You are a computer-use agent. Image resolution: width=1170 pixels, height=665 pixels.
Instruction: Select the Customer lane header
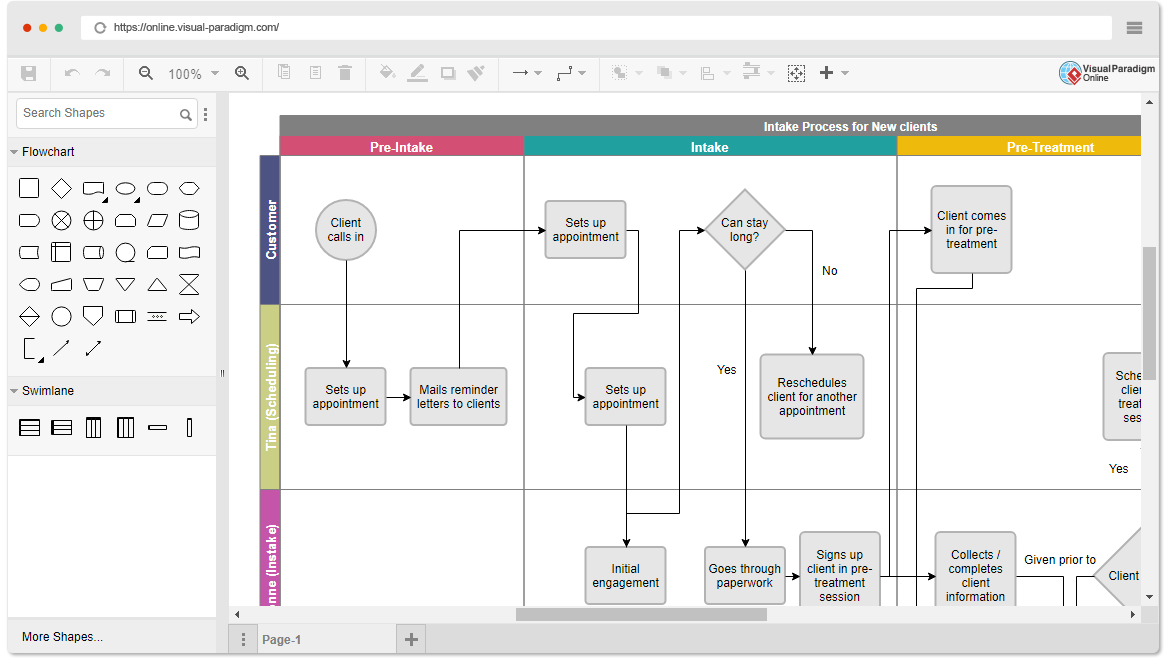click(270, 230)
